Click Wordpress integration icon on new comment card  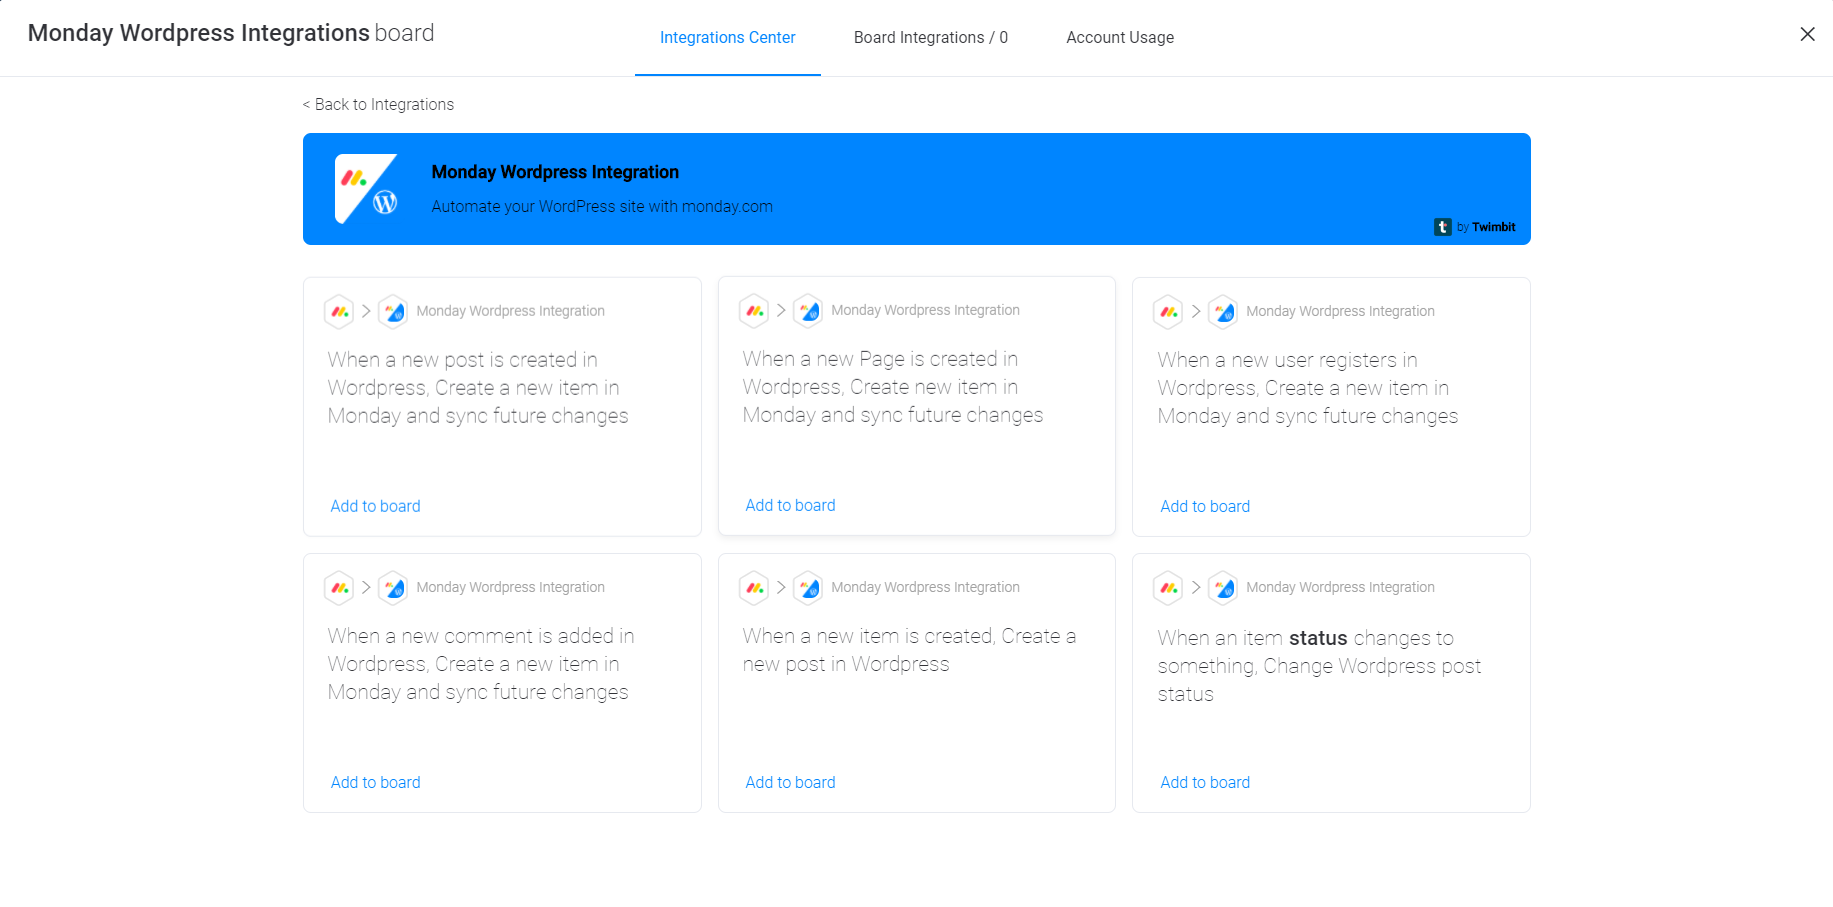tap(394, 588)
